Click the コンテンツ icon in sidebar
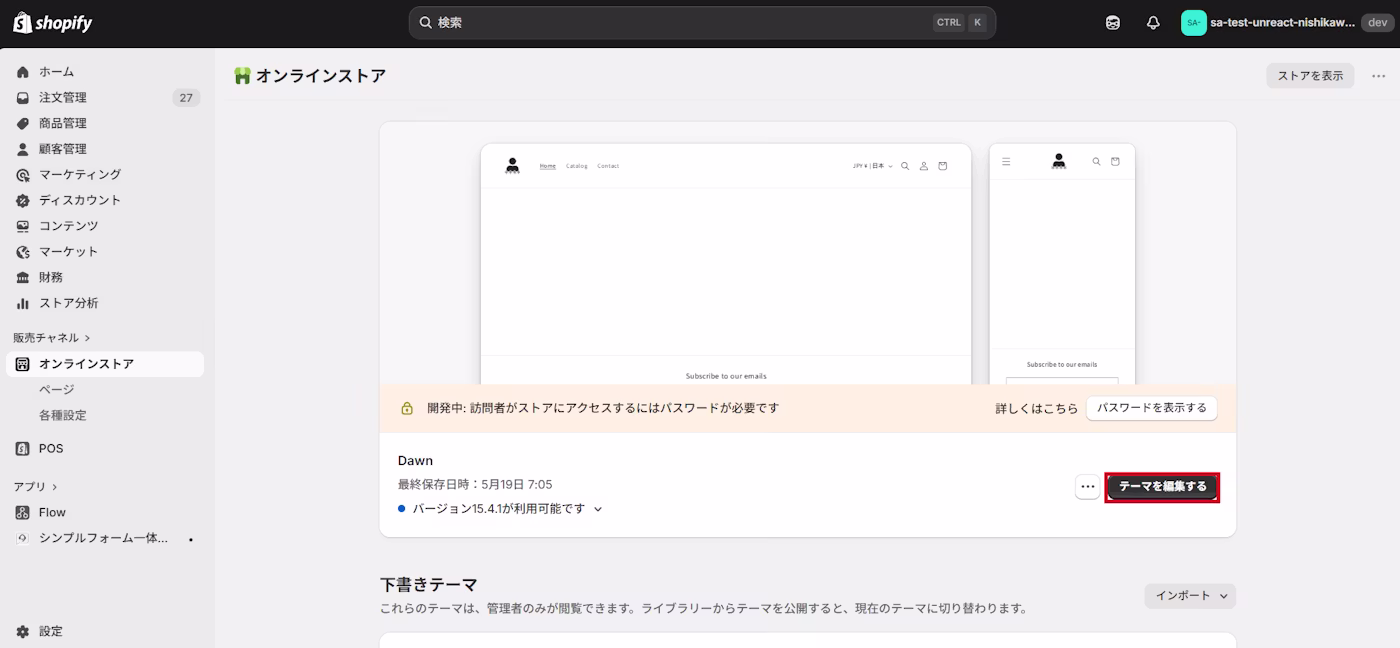Viewport: 1400px width, 648px height. tap(23, 226)
